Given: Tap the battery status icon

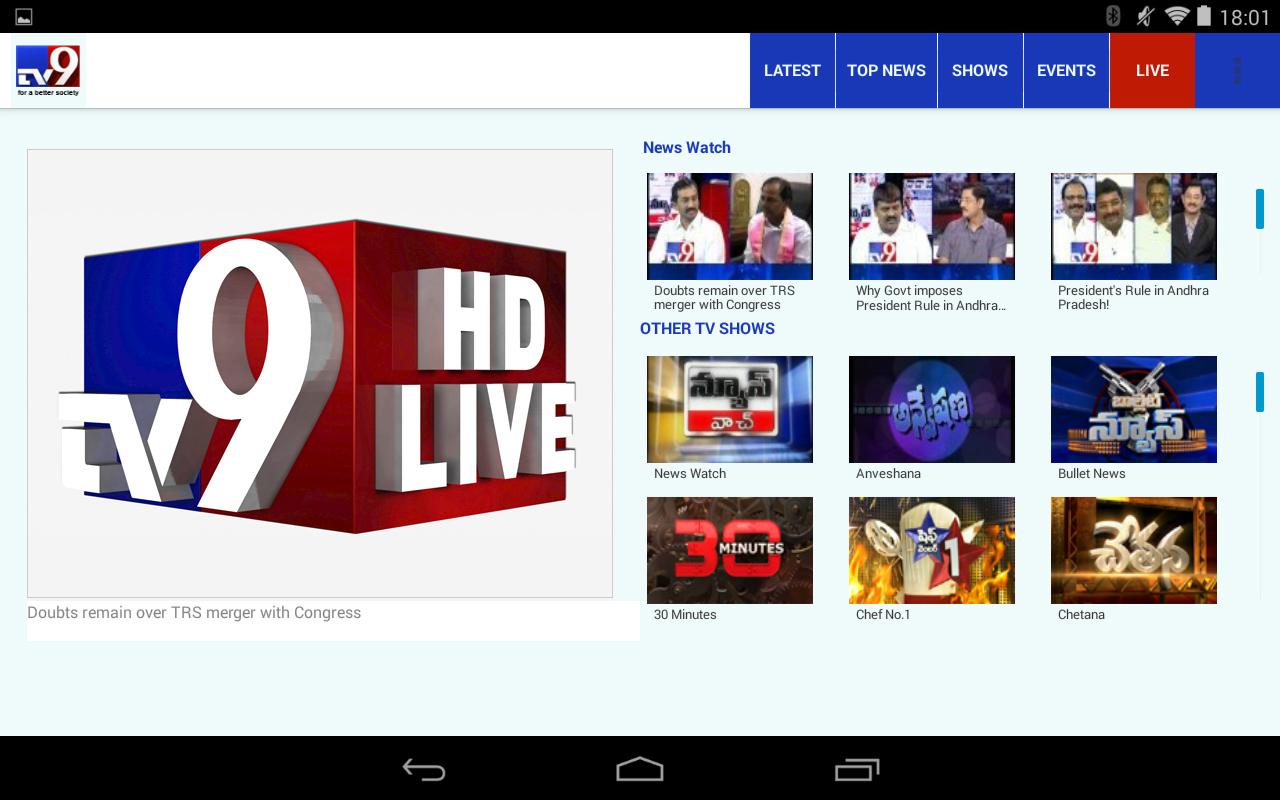Looking at the screenshot, I should click(x=1204, y=16).
